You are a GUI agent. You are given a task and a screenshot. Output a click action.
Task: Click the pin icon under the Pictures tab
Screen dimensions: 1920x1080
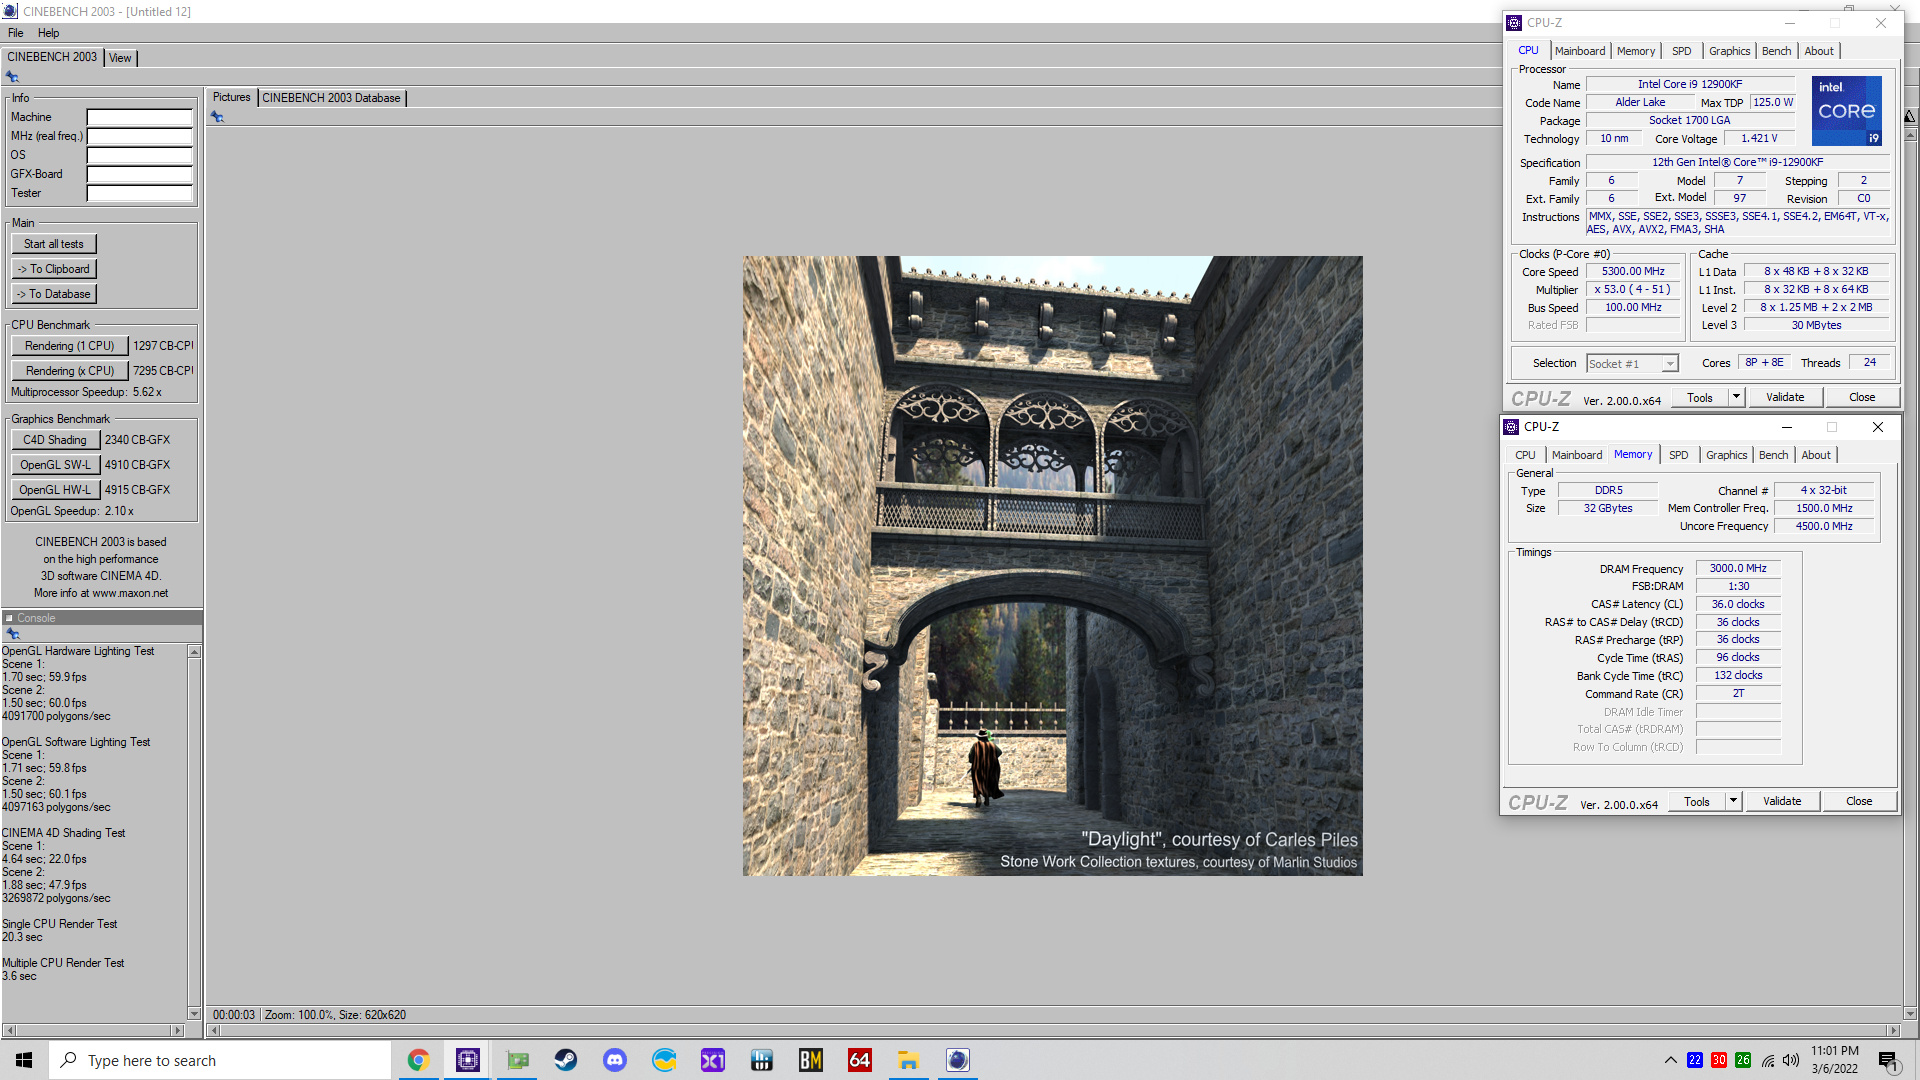(217, 117)
